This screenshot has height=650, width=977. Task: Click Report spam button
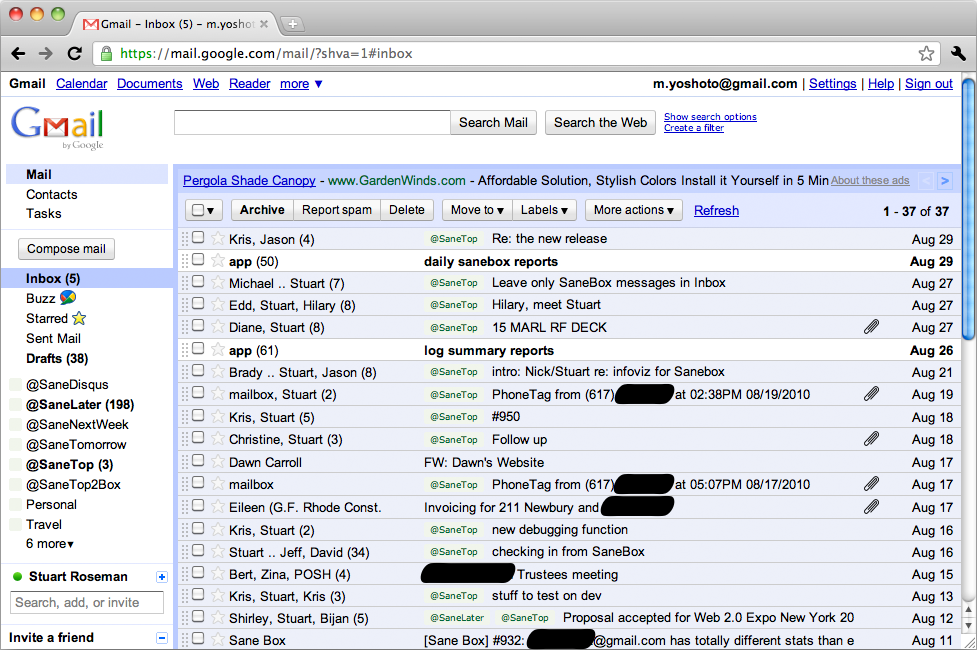point(337,210)
